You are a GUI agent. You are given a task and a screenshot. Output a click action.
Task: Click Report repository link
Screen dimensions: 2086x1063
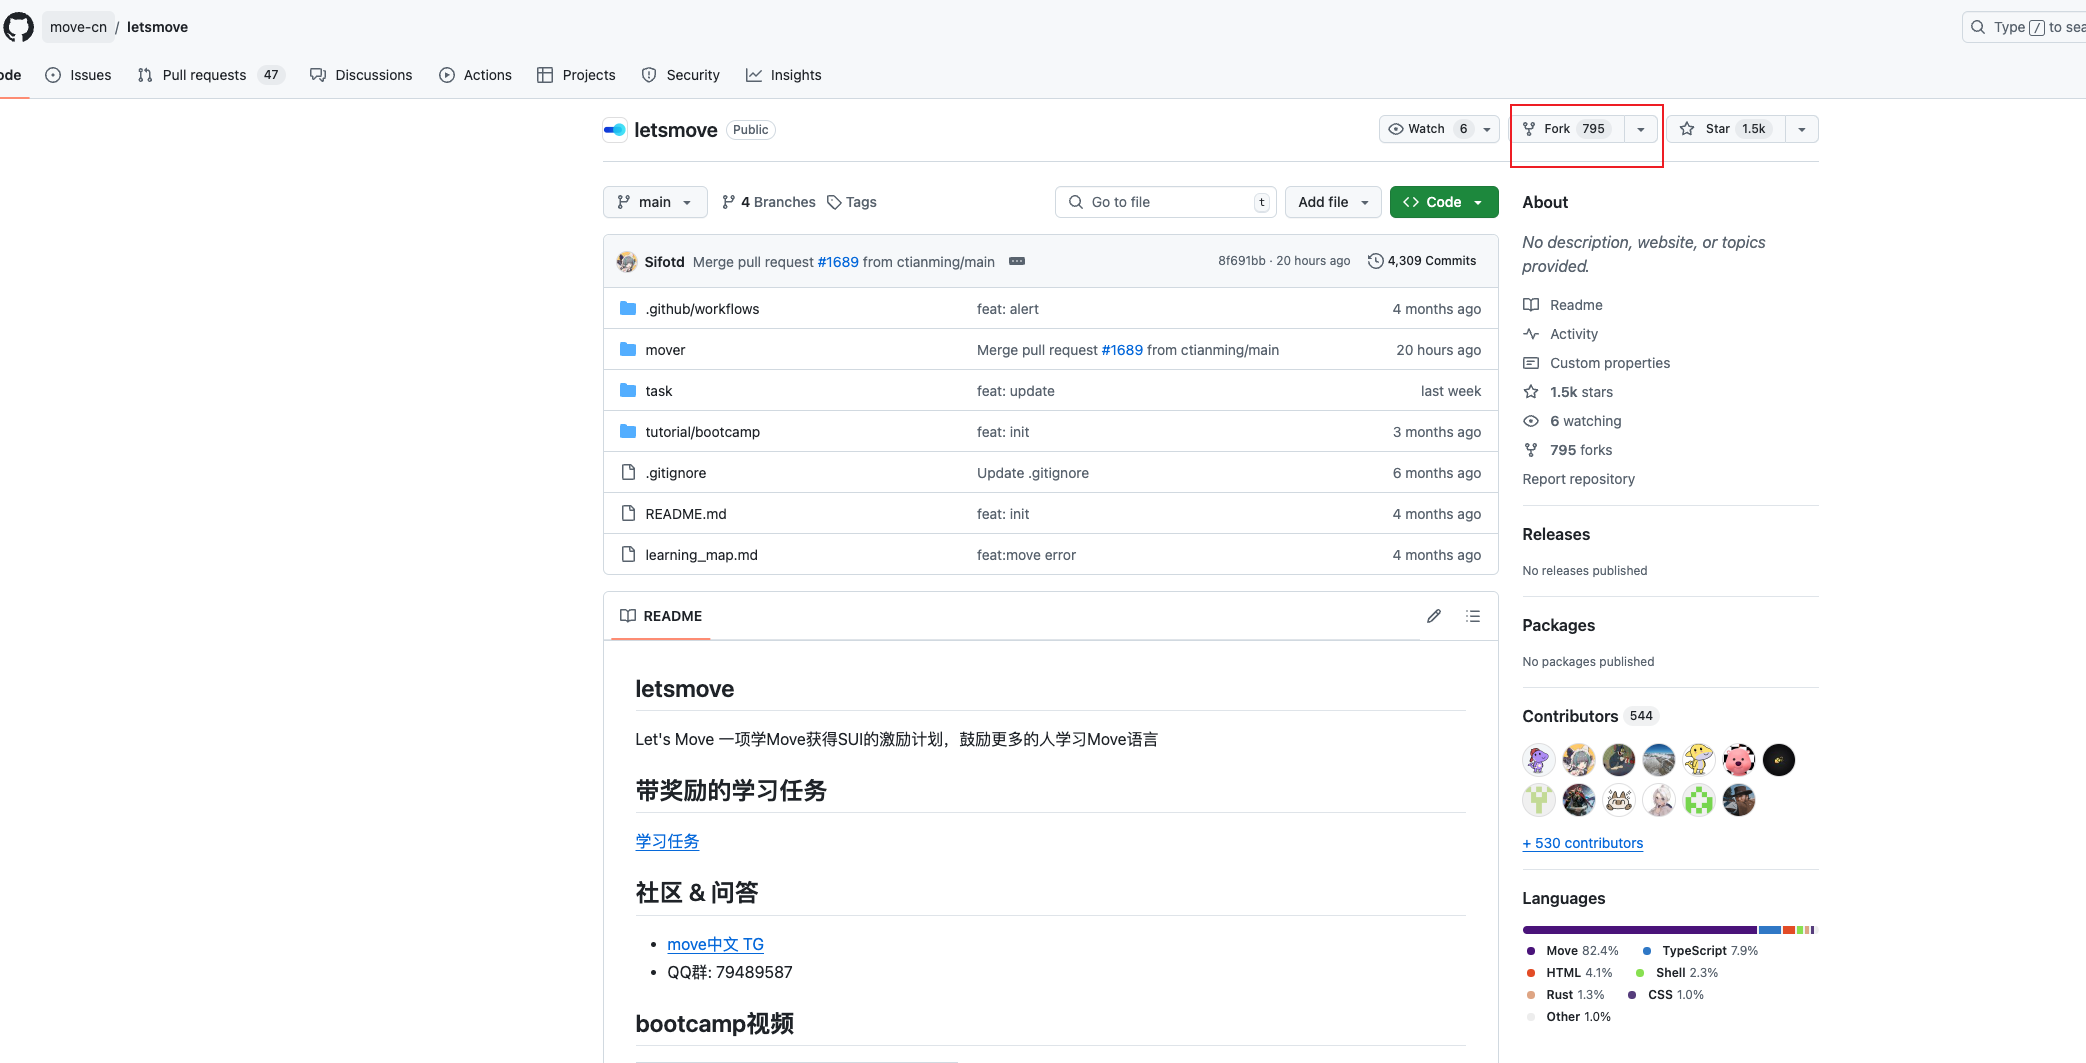[1578, 479]
